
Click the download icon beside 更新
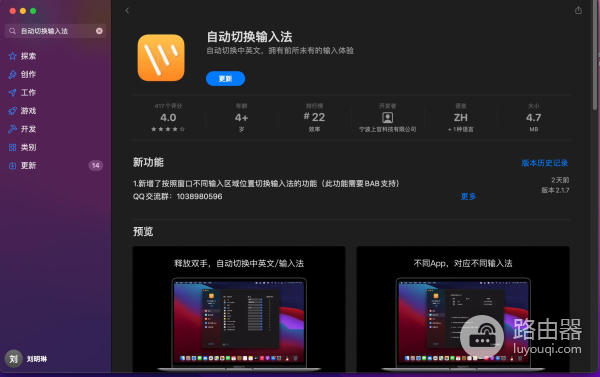pyautogui.click(x=13, y=165)
